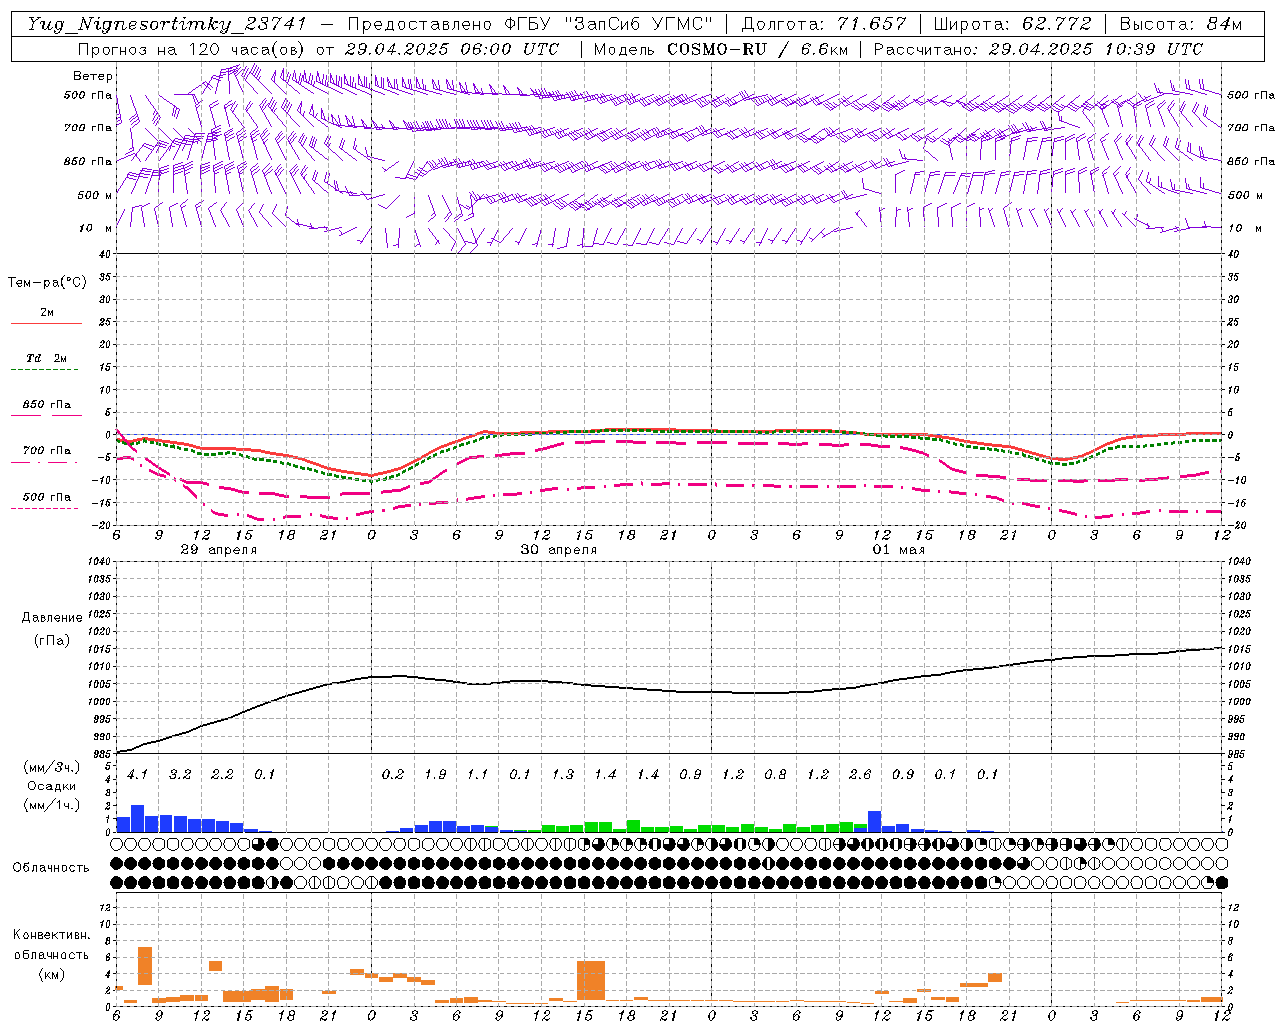Click the precipitation value 3.2

click(180, 774)
